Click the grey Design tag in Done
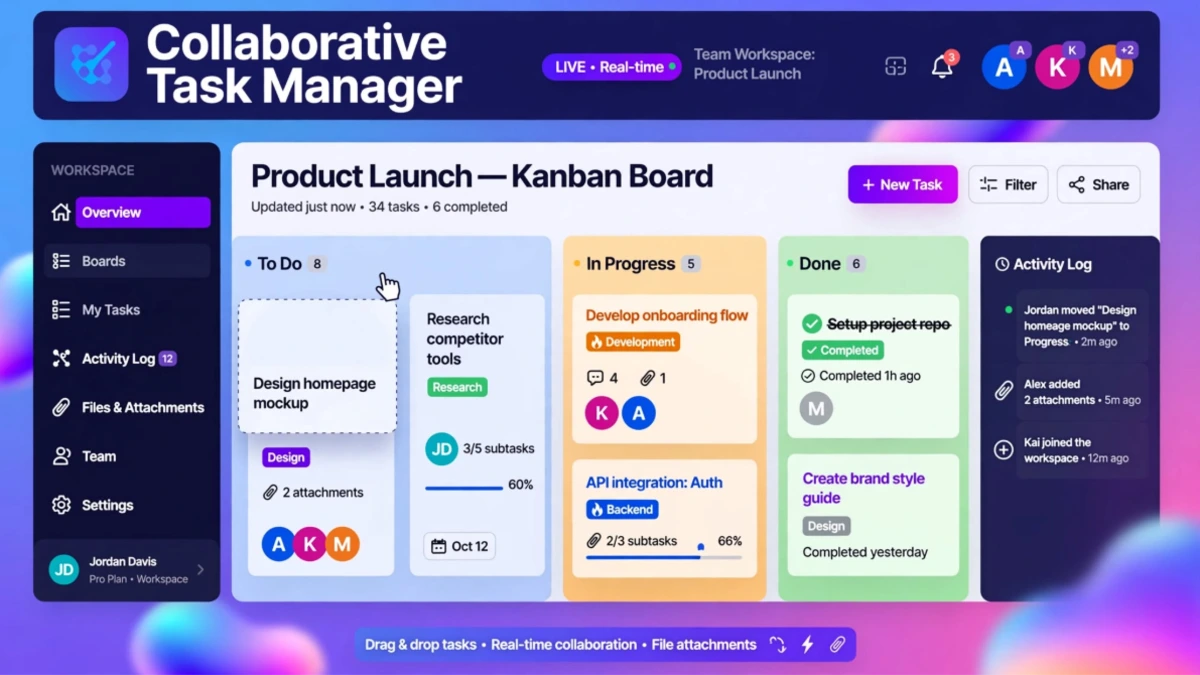1200x675 pixels. tap(826, 526)
